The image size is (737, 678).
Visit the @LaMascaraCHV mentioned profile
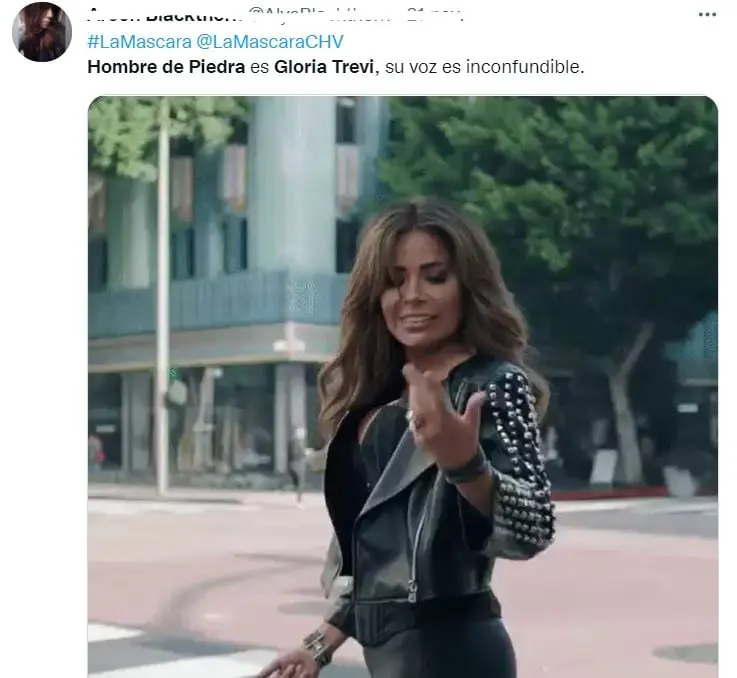270,42
